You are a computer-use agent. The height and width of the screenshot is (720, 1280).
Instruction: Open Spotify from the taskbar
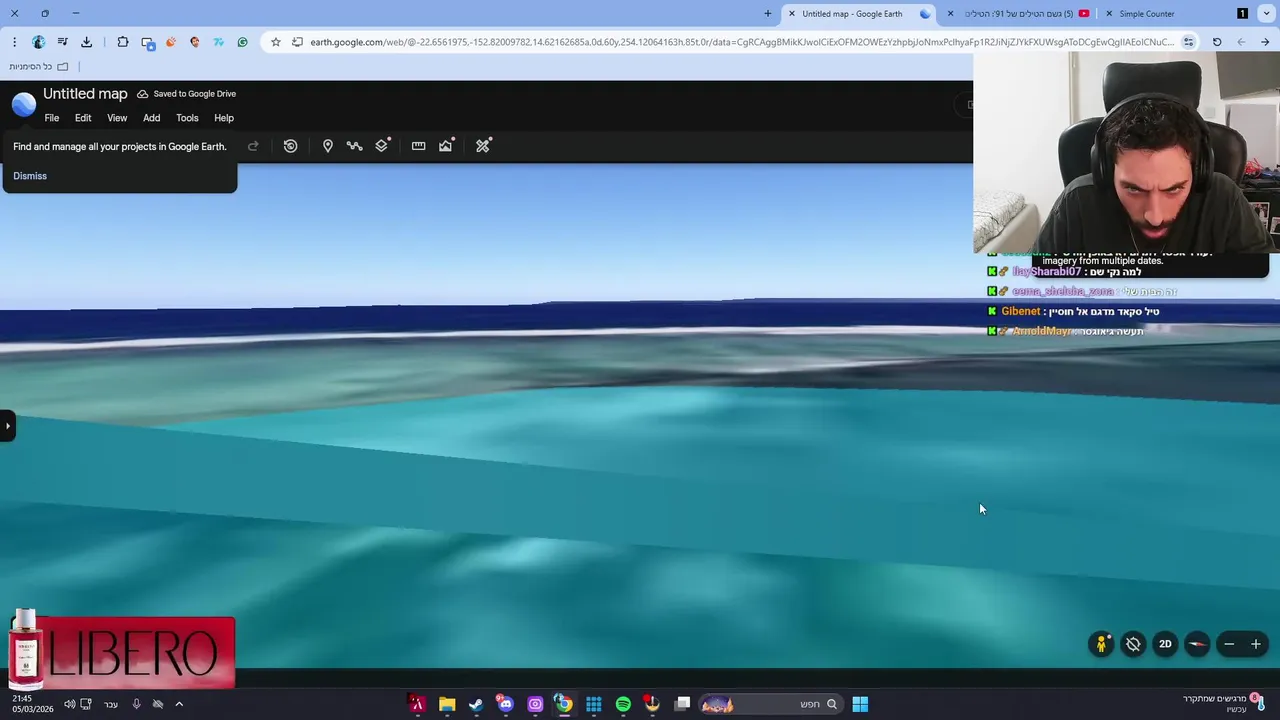[x=623, y=704]
